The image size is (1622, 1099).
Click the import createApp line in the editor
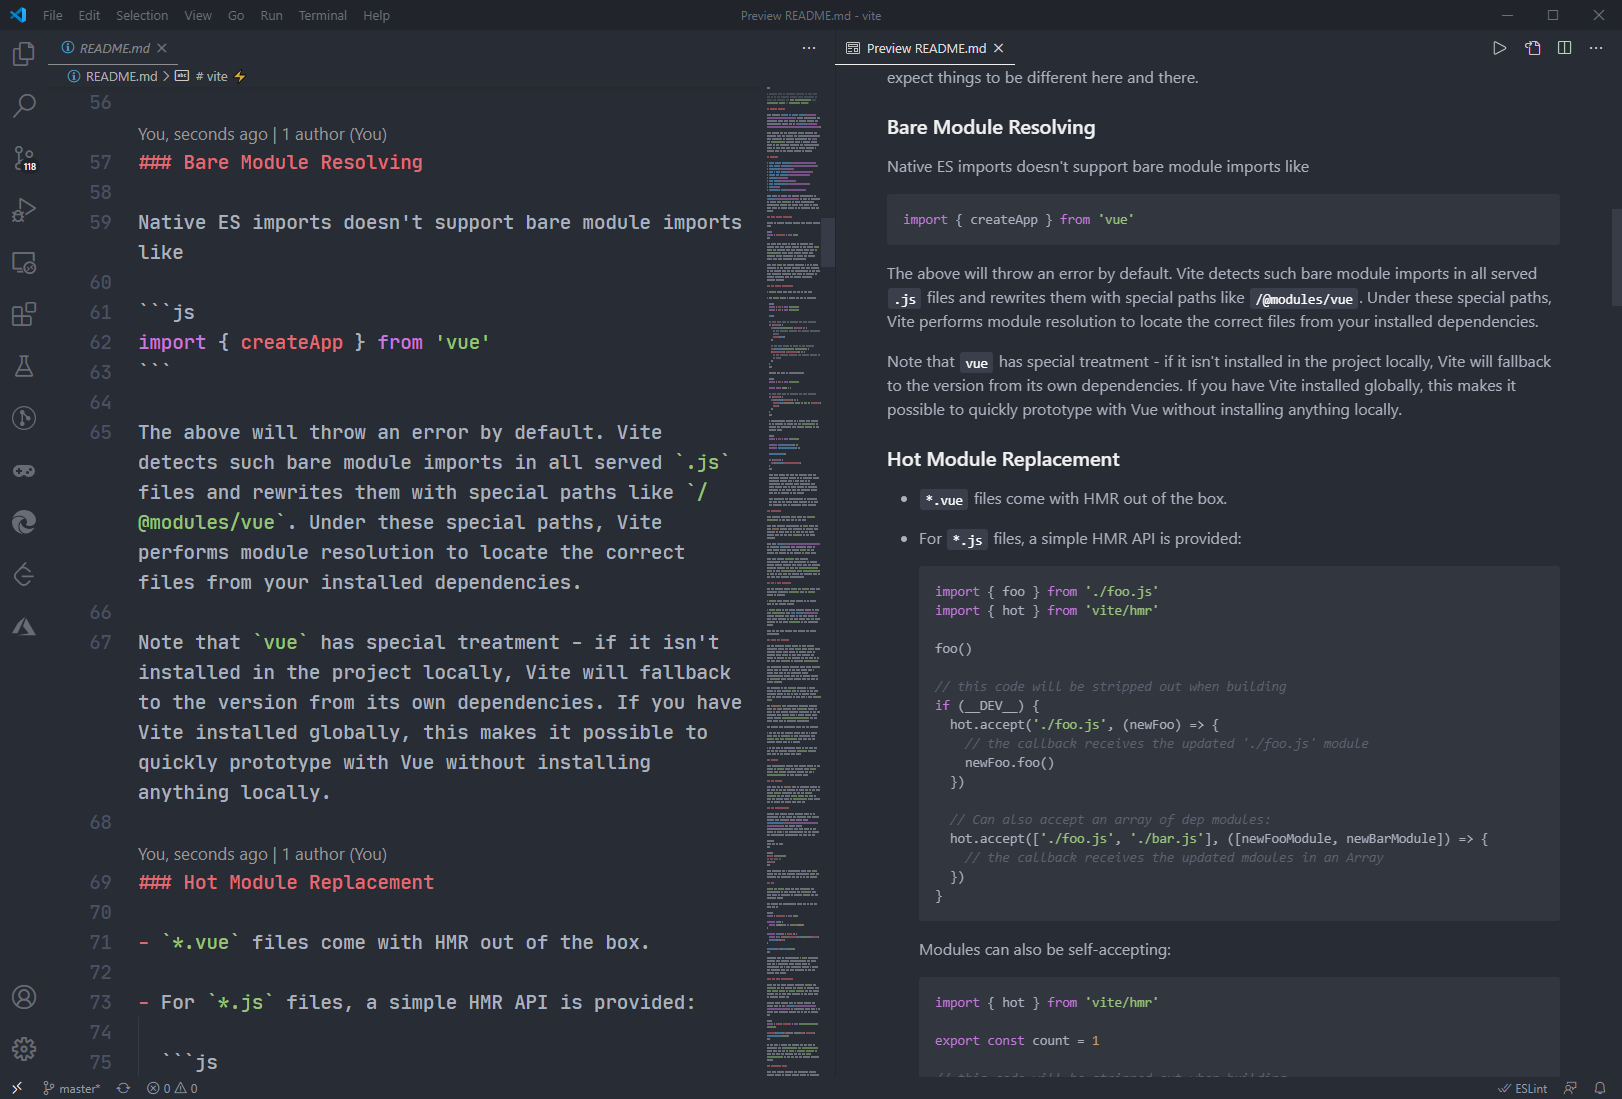(314, 342)
